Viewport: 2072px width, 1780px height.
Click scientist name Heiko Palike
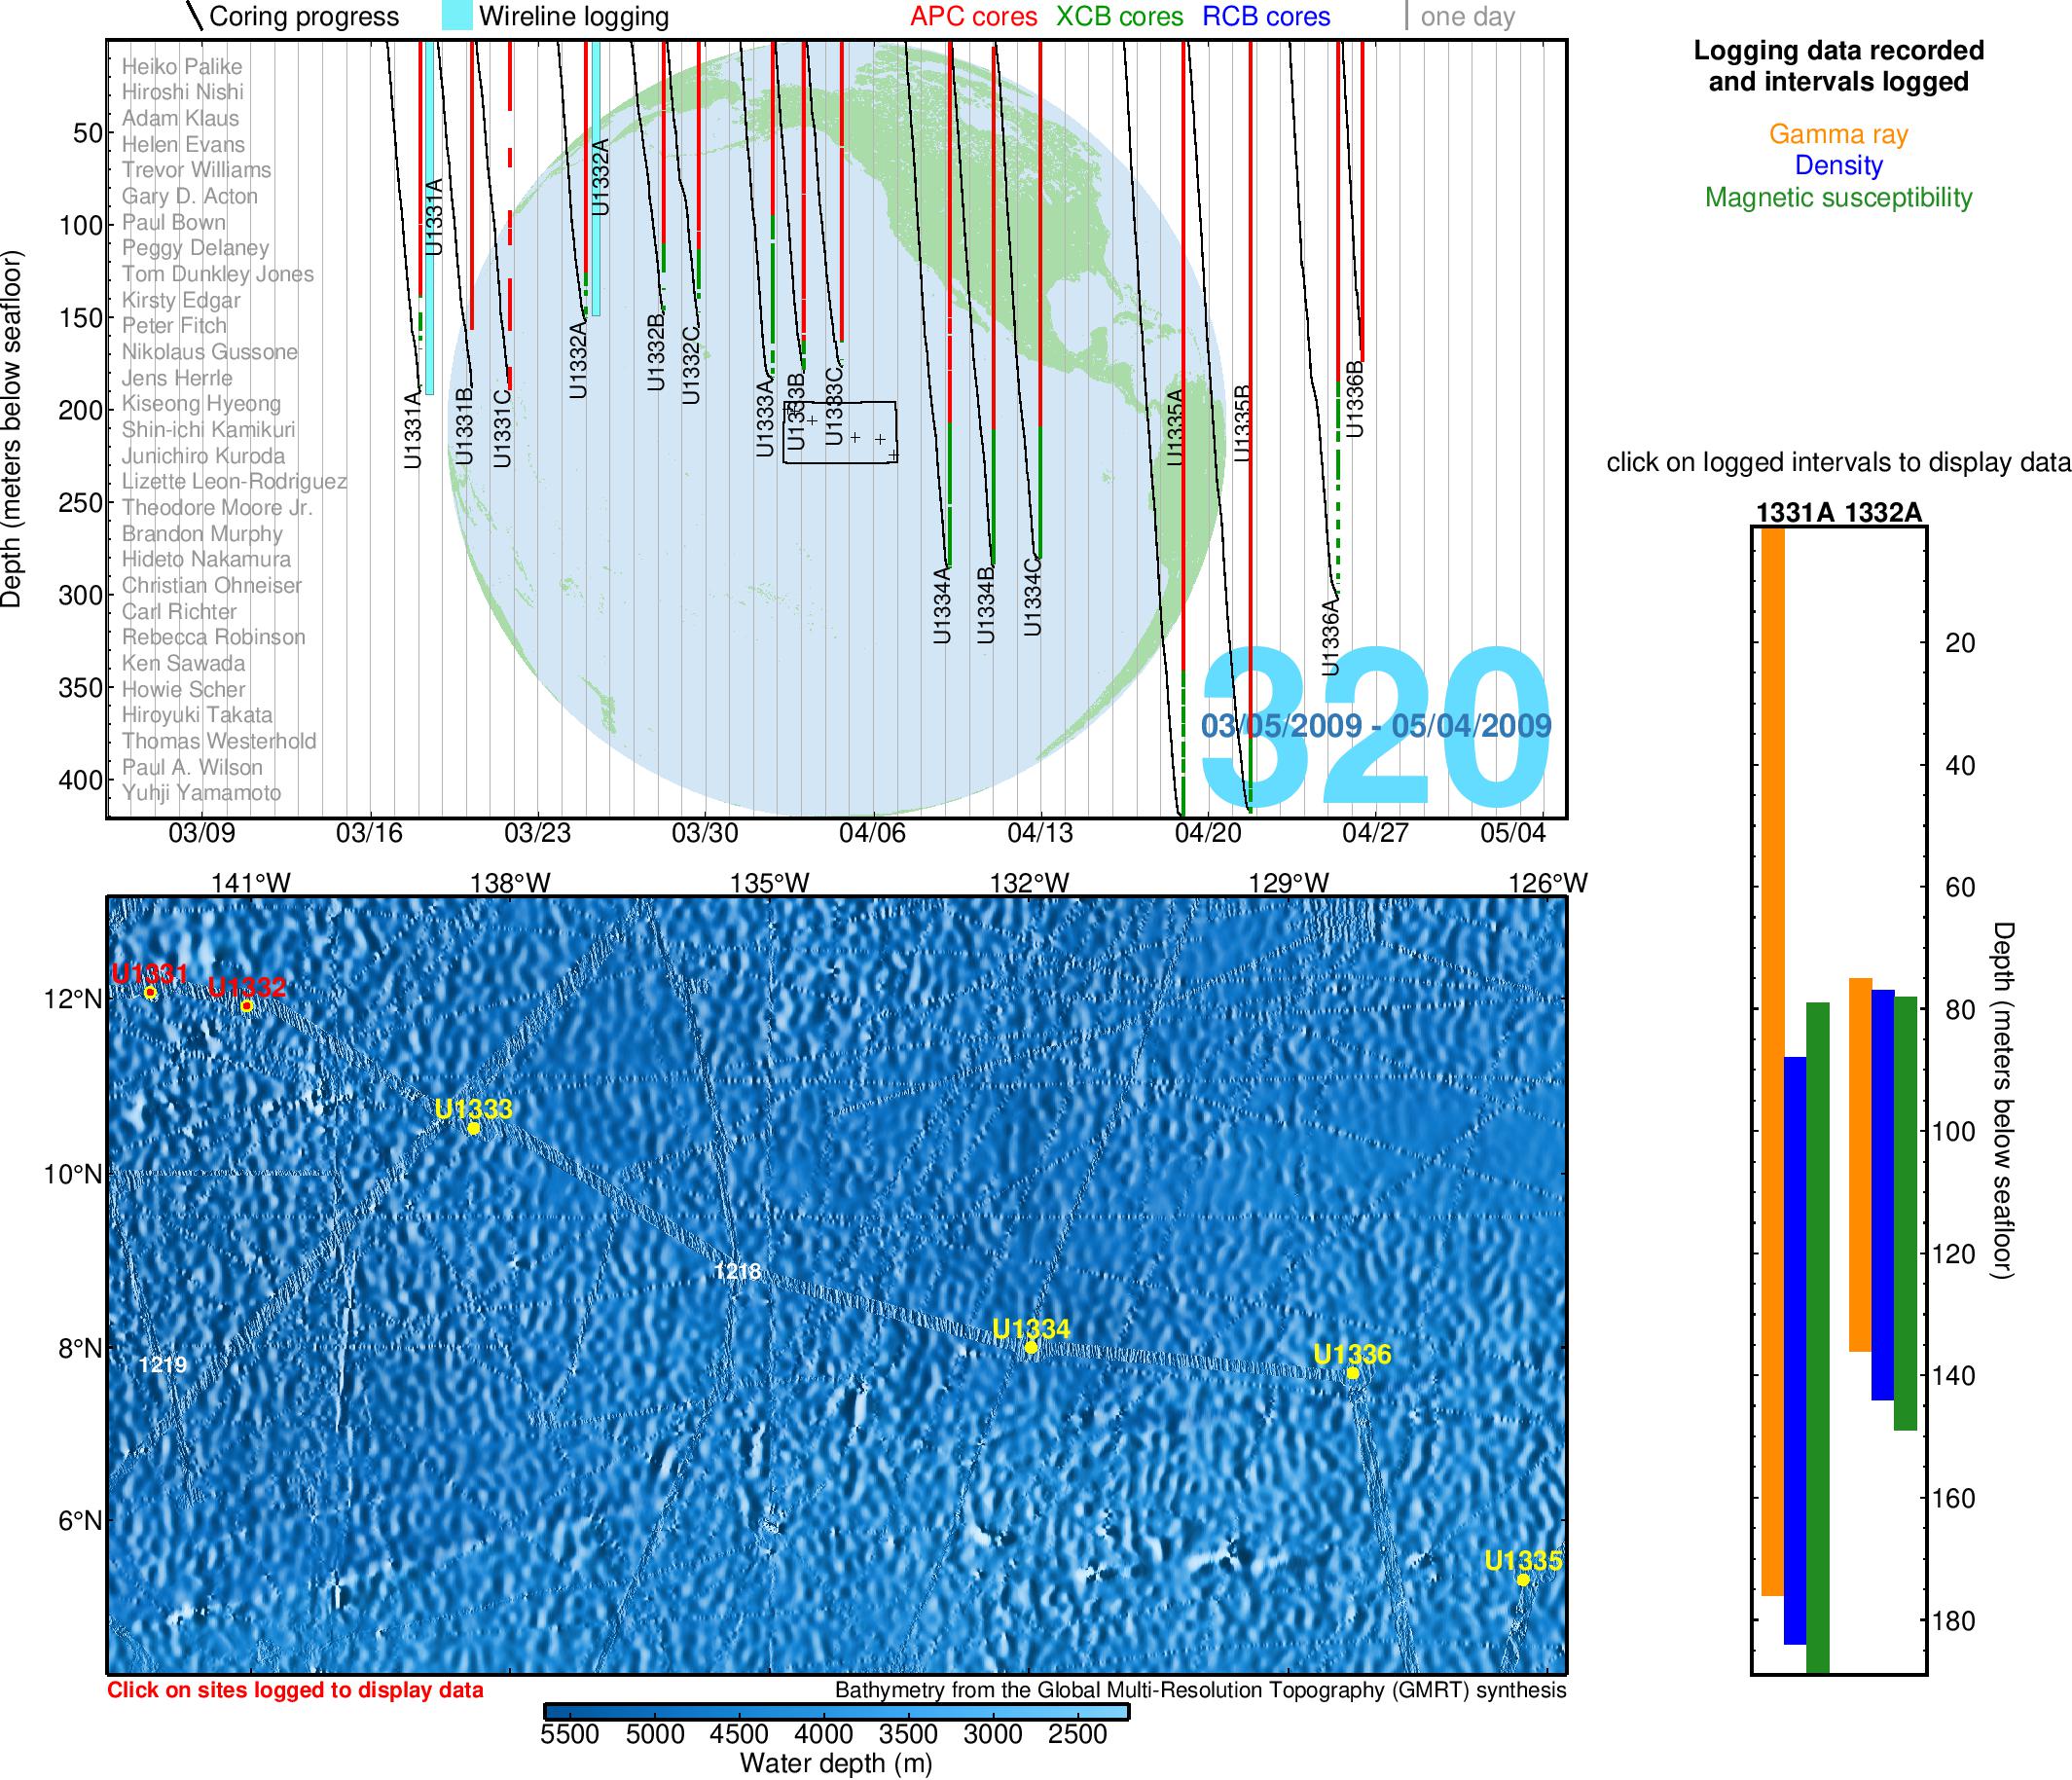[x=182, y=66]
